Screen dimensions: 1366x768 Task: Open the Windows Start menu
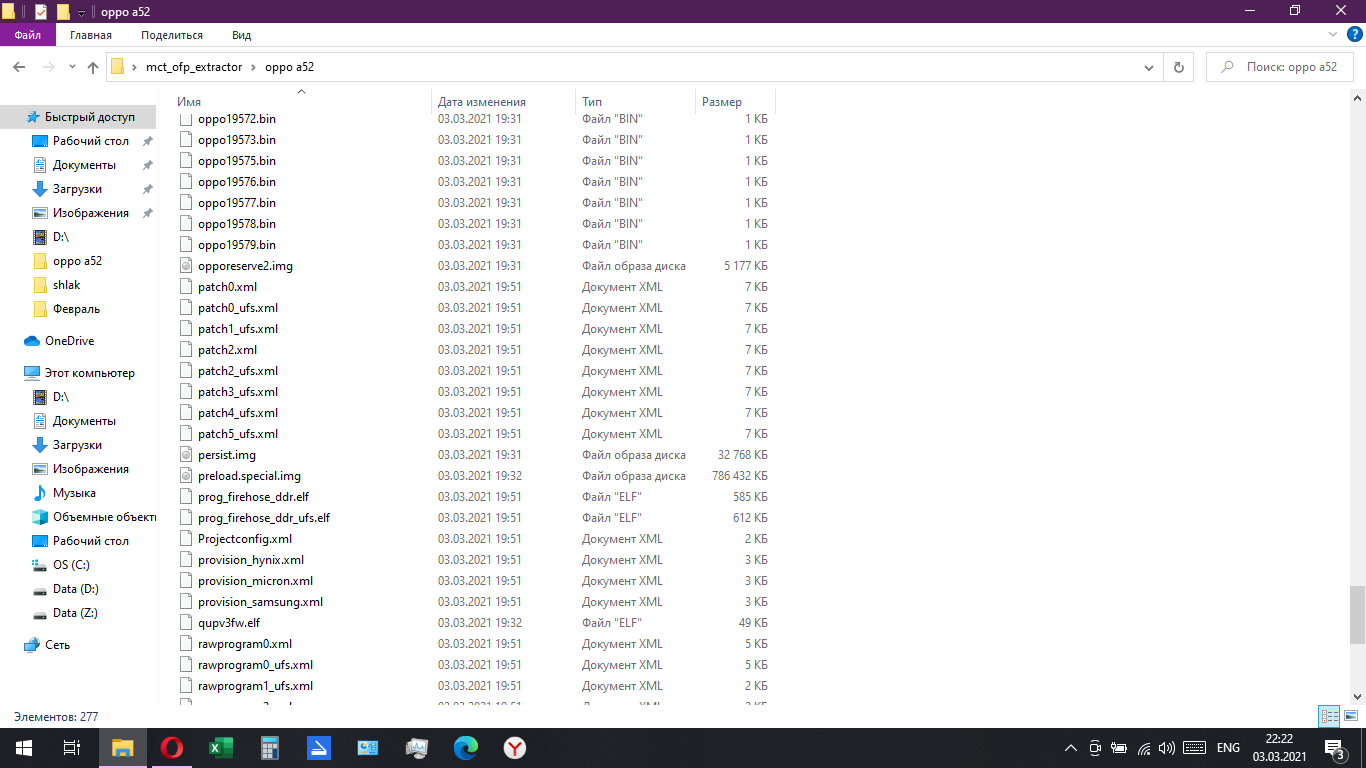coord(24,748)
